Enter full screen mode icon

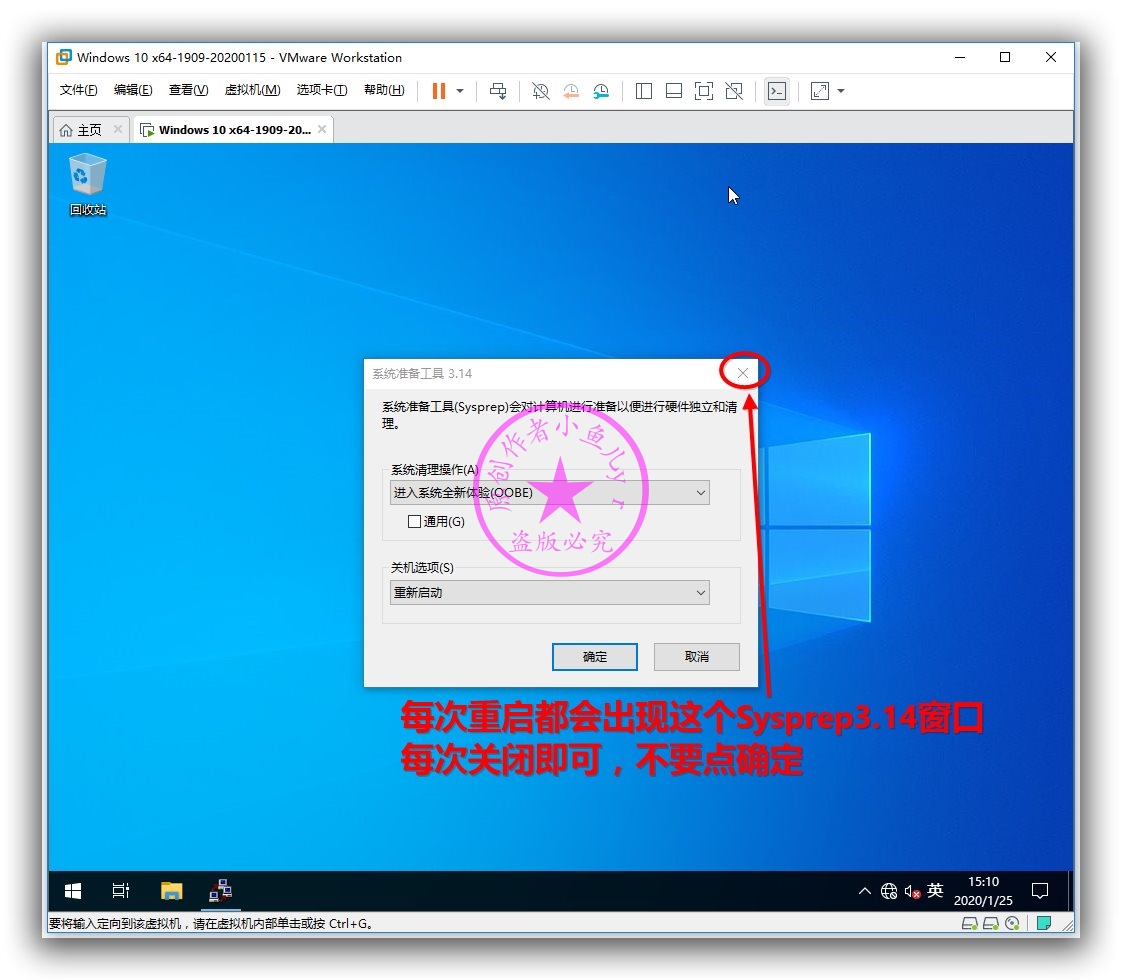[704, 91]
